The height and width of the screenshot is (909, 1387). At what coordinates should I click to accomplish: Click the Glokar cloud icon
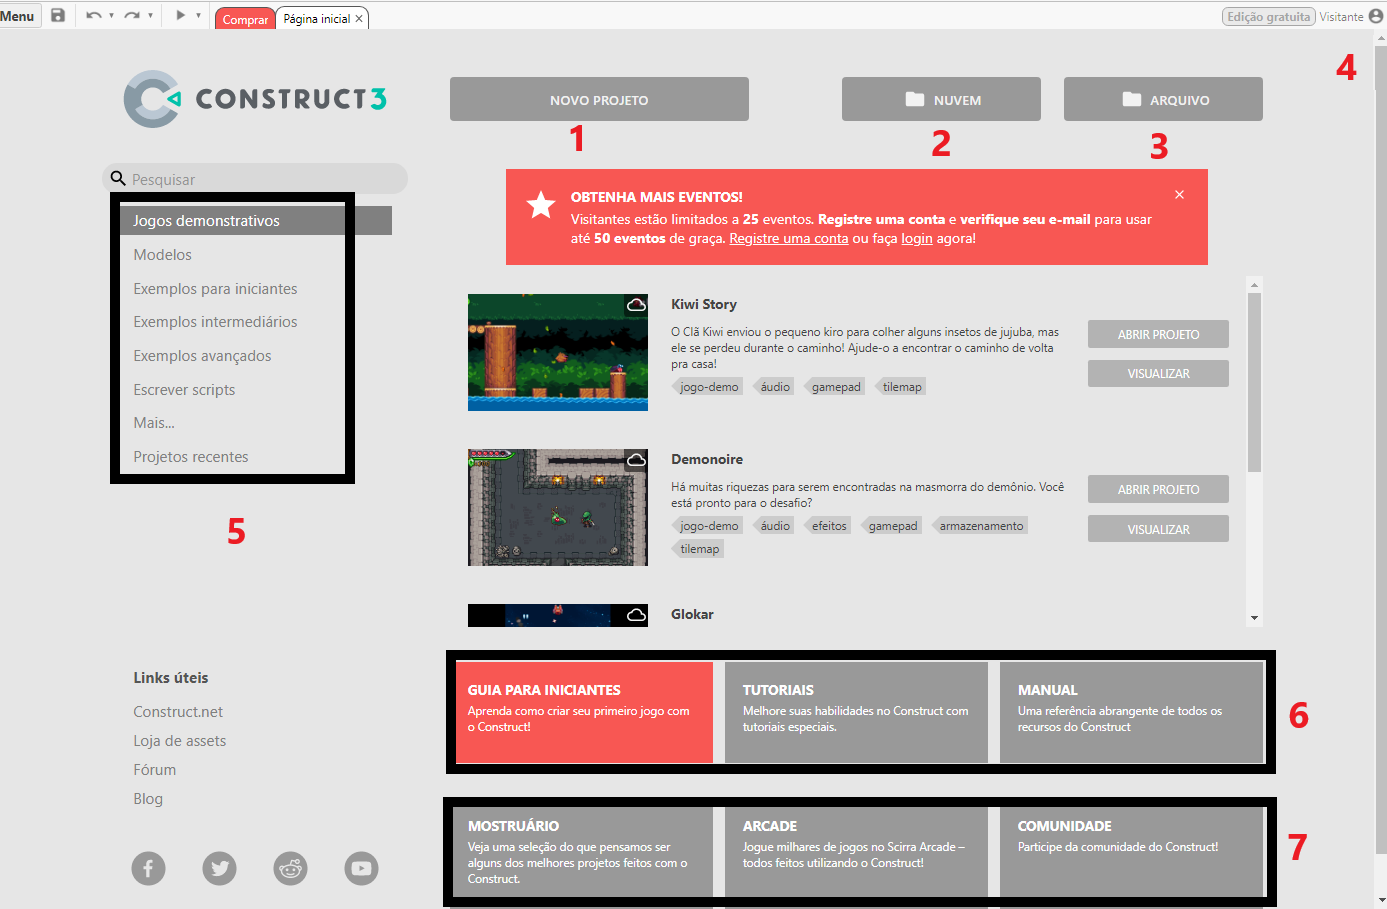(636, 614)
